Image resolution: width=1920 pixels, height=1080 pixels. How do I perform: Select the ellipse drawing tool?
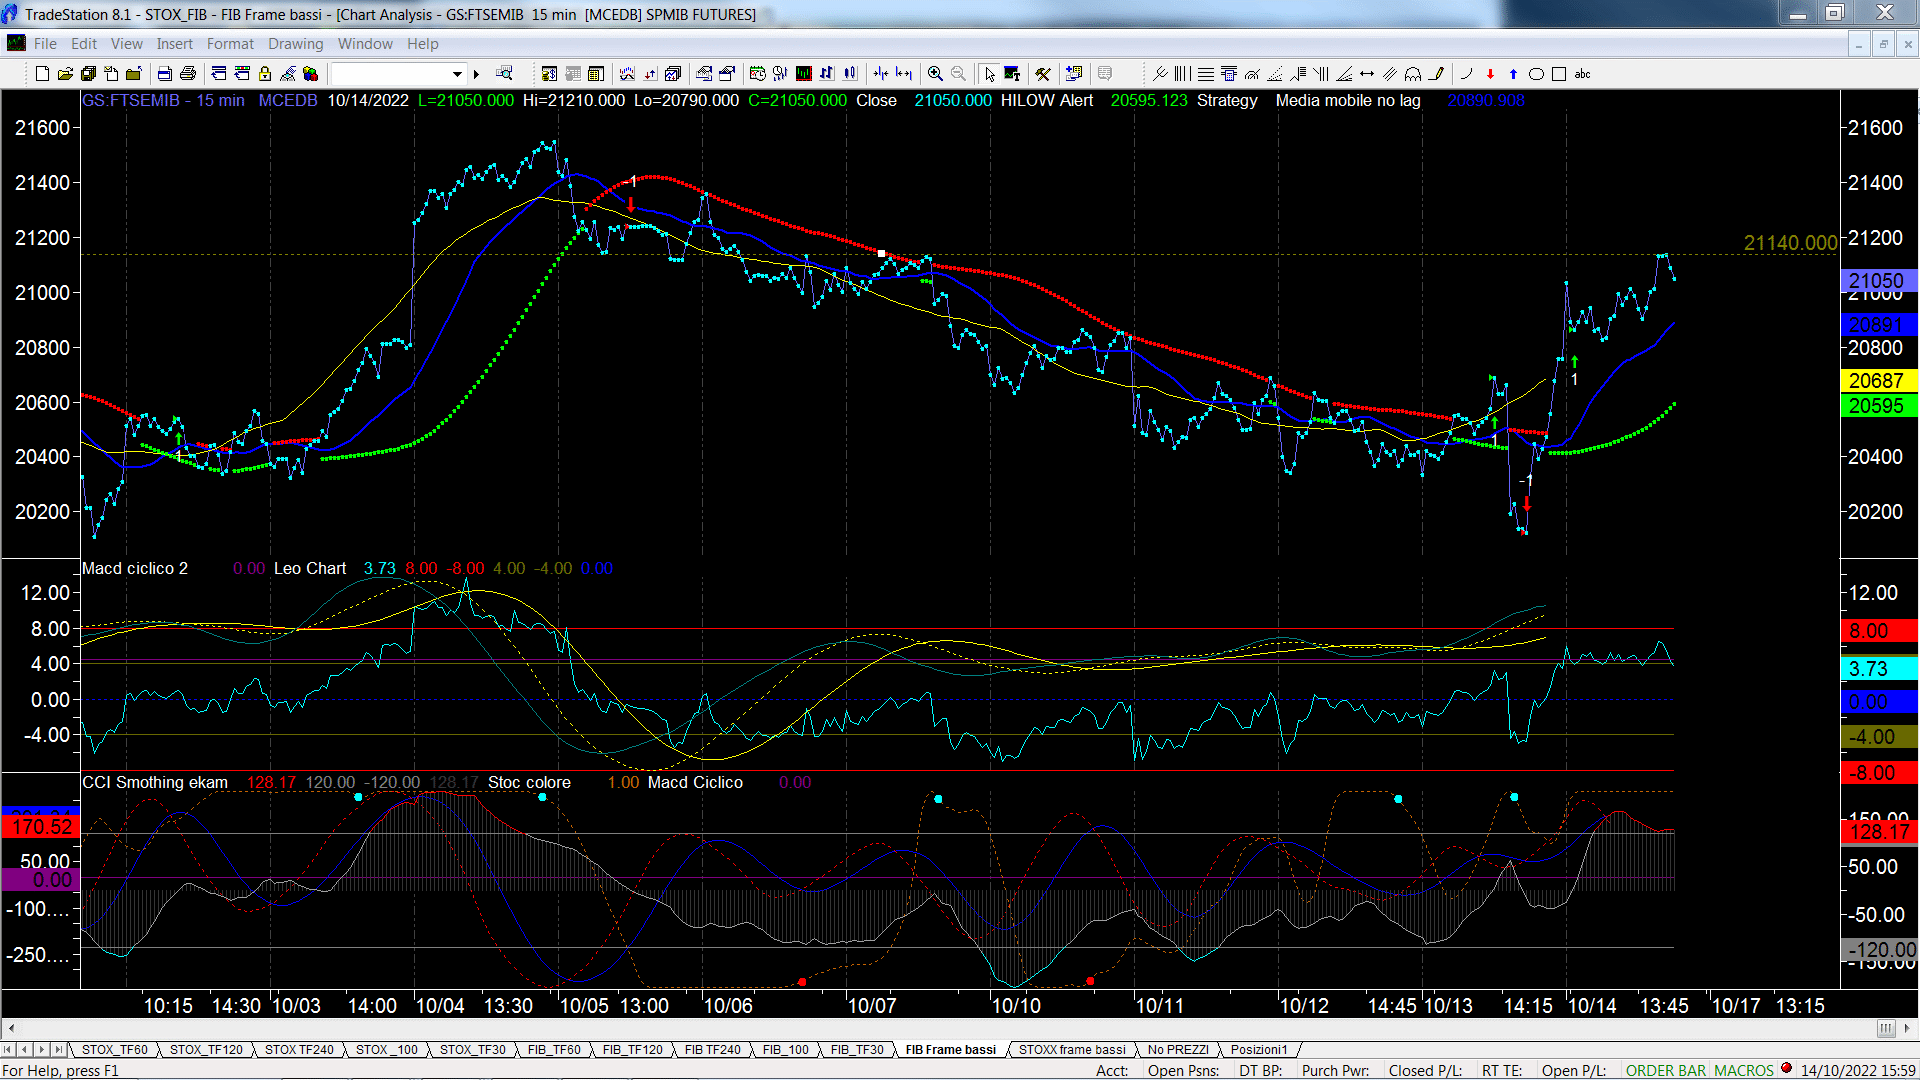tap(1536, 74)
